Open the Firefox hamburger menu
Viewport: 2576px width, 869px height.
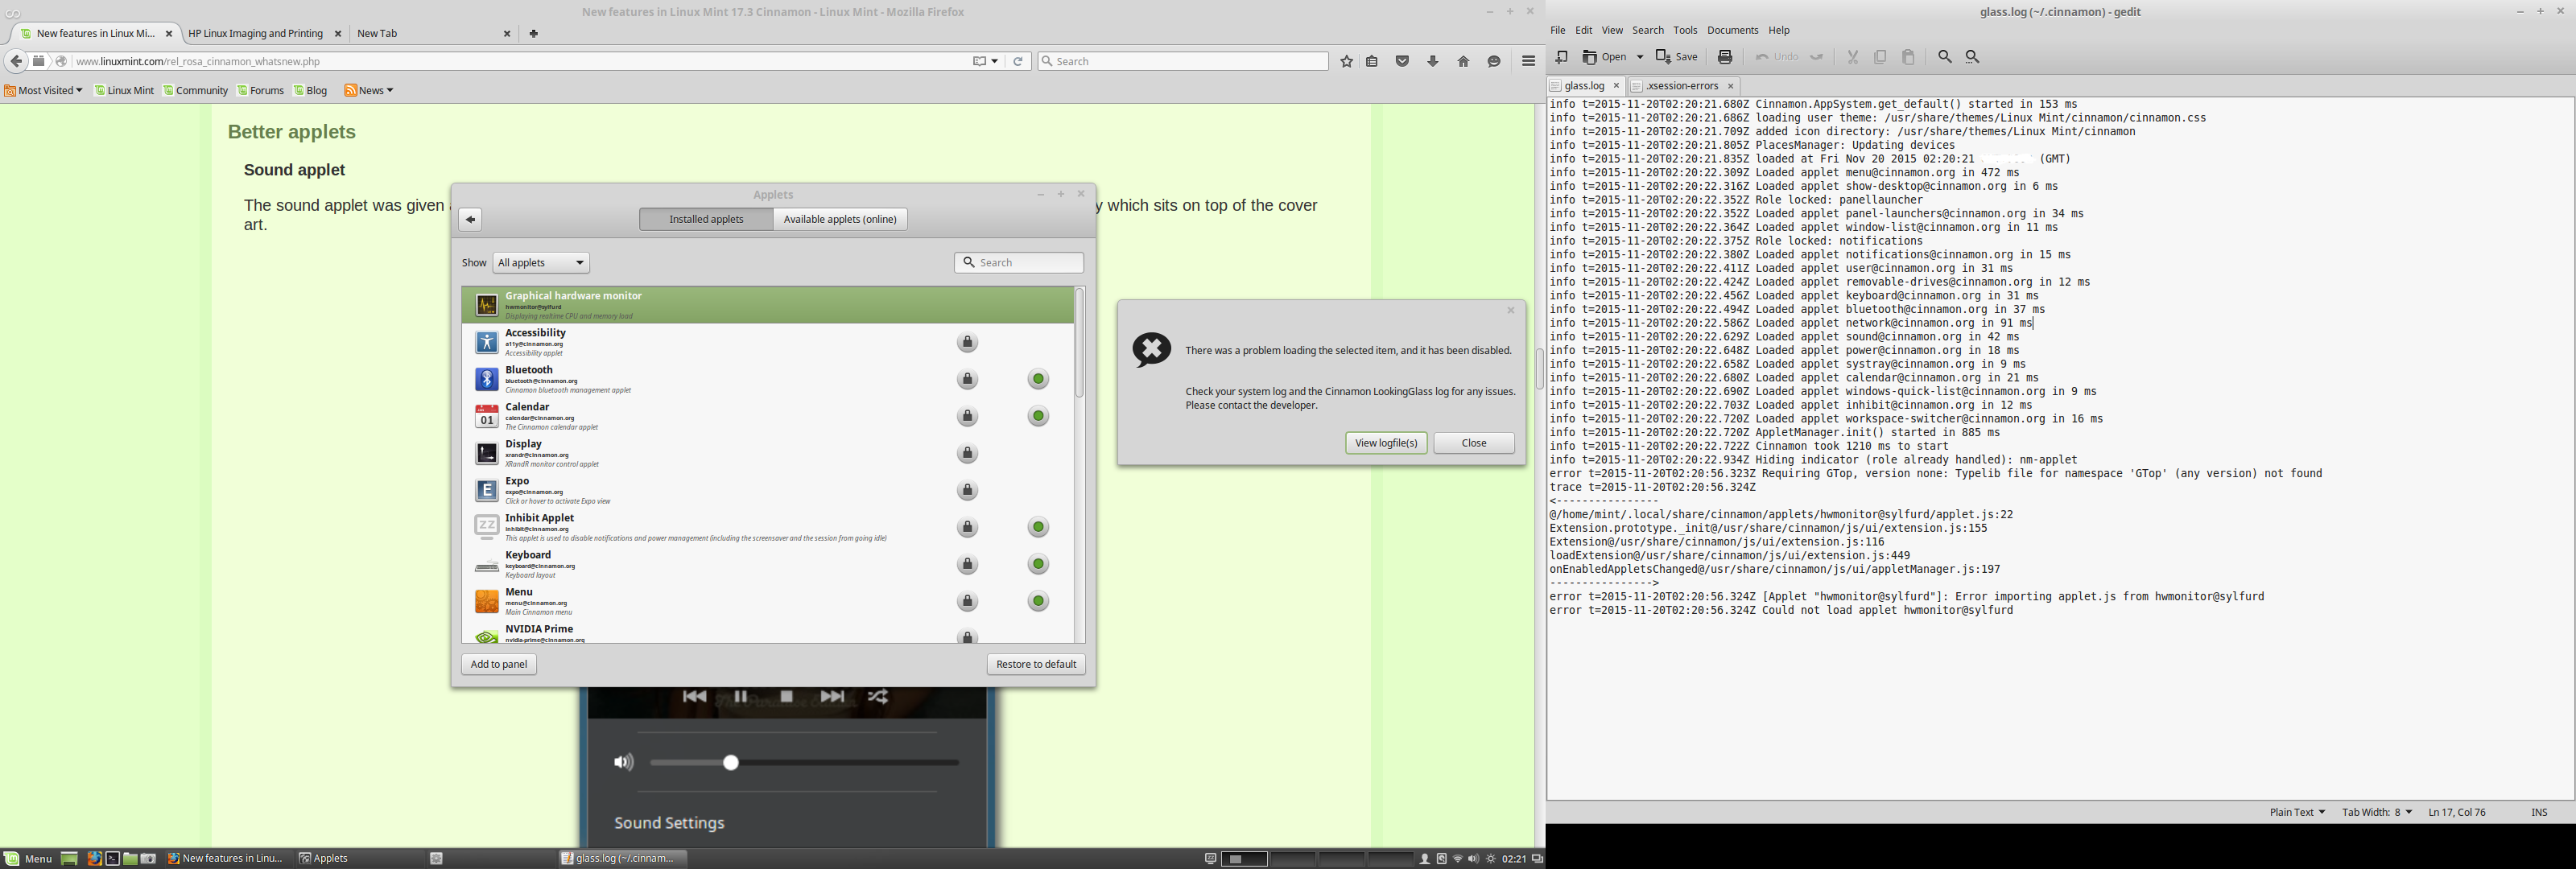click(1528, 61)
